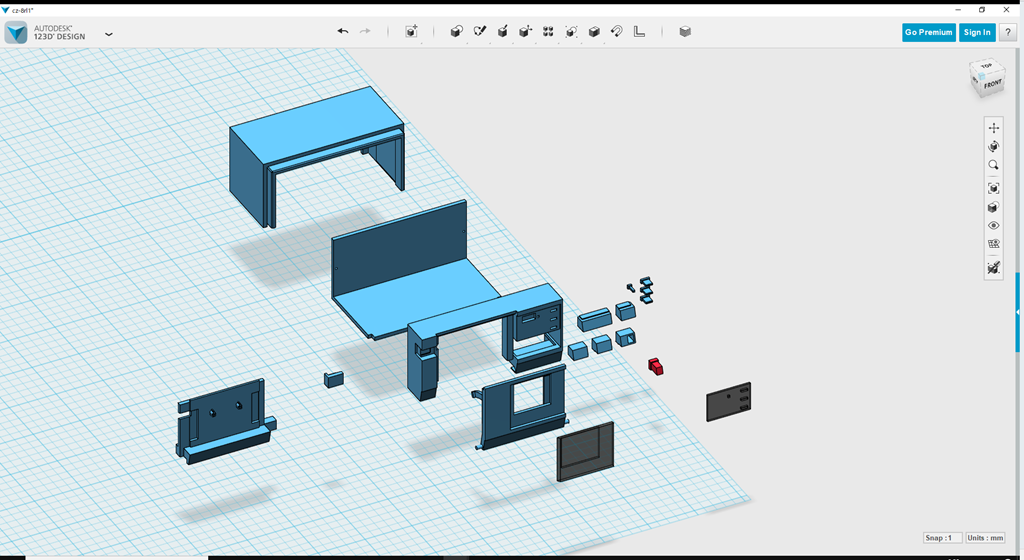Select the Measure tool icon
1024x560 pixels.
639,32
